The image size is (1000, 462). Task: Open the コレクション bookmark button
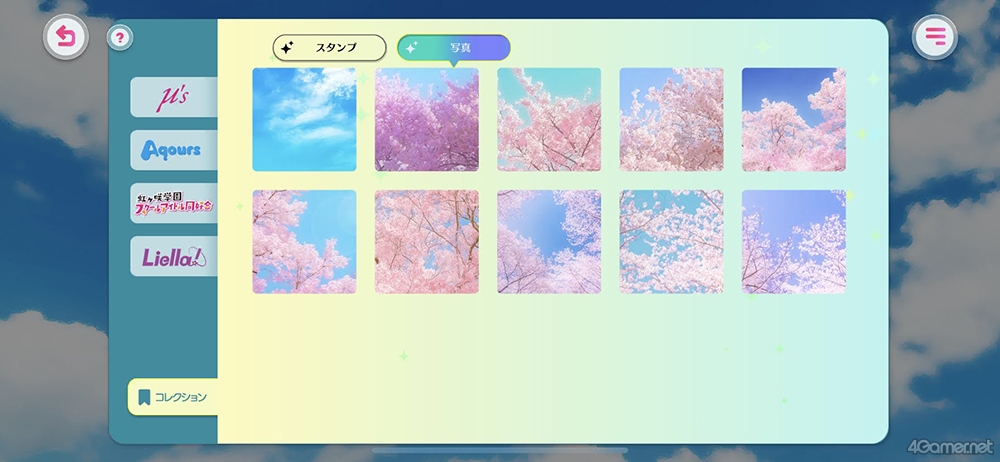pos(173,397)
